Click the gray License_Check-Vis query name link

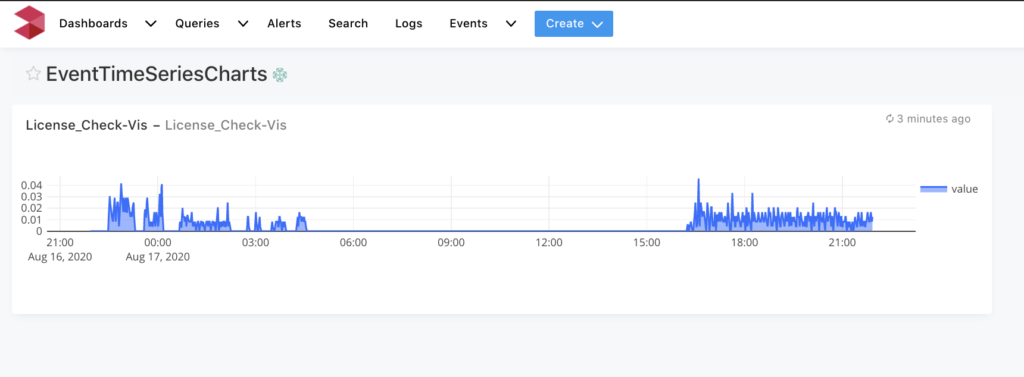coord(225,125)
